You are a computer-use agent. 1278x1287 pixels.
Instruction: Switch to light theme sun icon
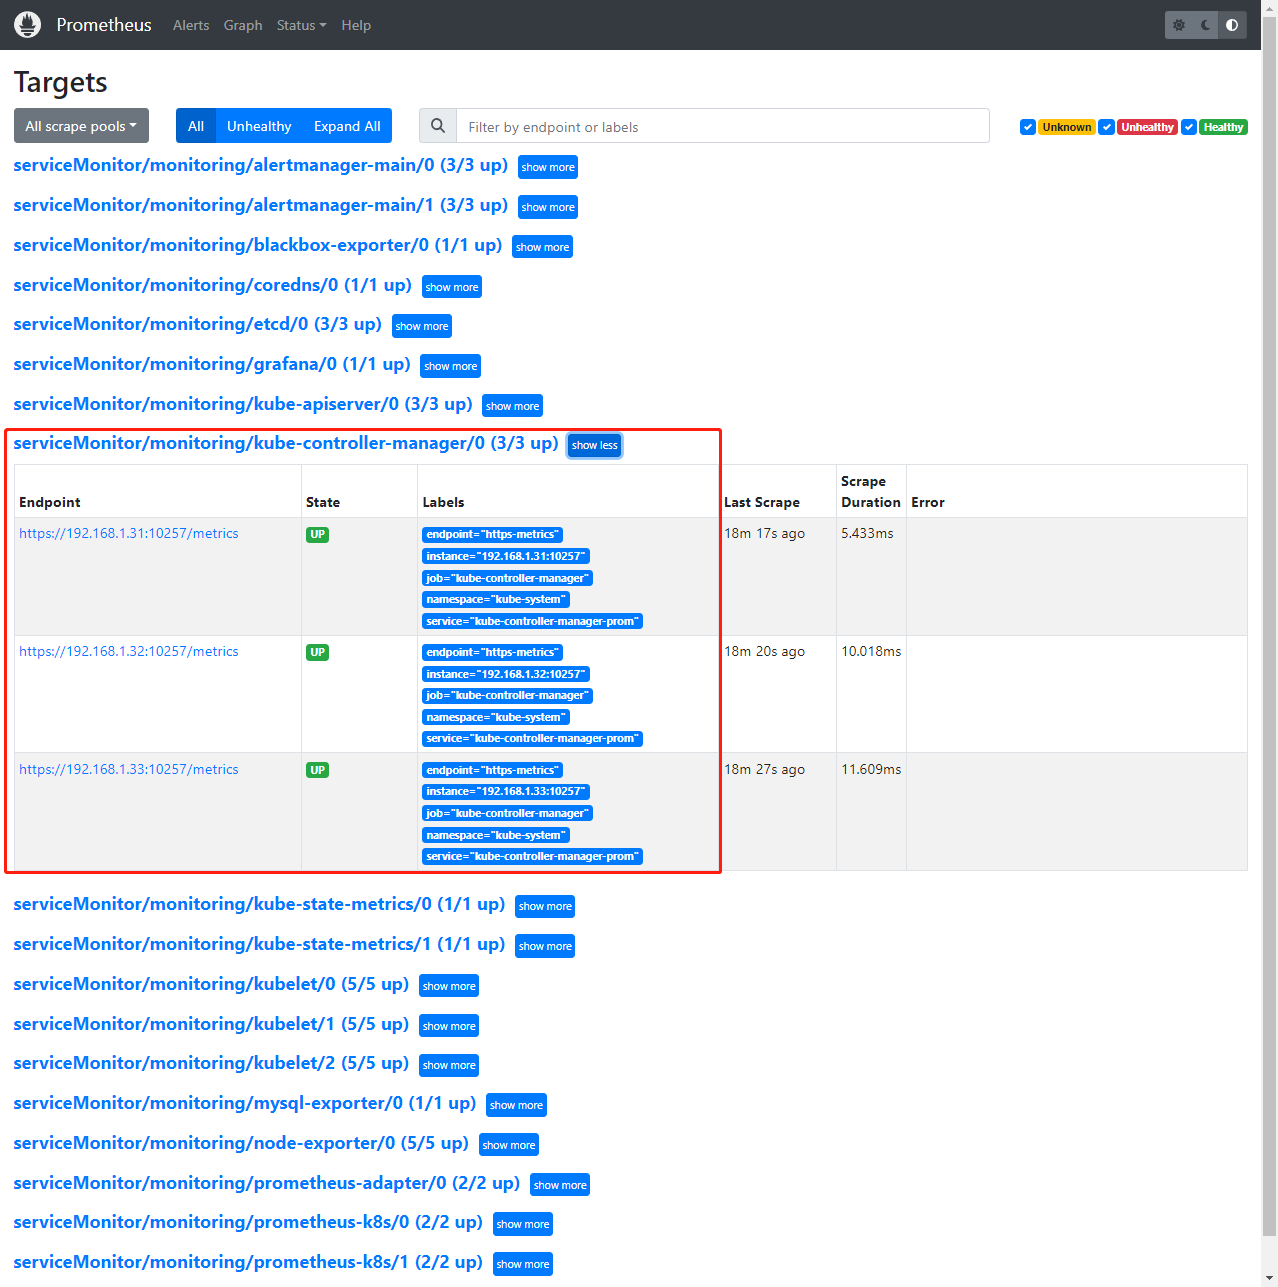click(1179, 25)
